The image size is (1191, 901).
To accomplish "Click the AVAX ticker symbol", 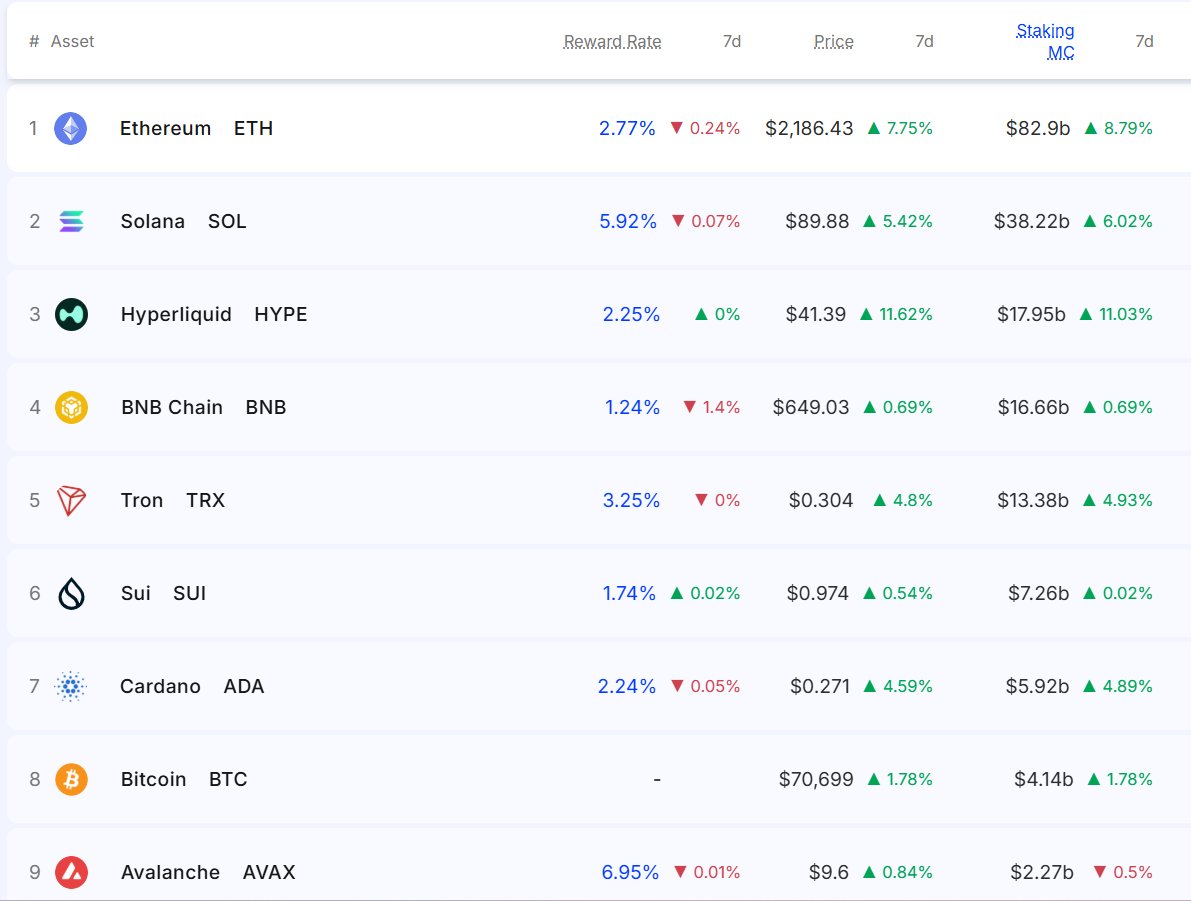I will (269, 872).
